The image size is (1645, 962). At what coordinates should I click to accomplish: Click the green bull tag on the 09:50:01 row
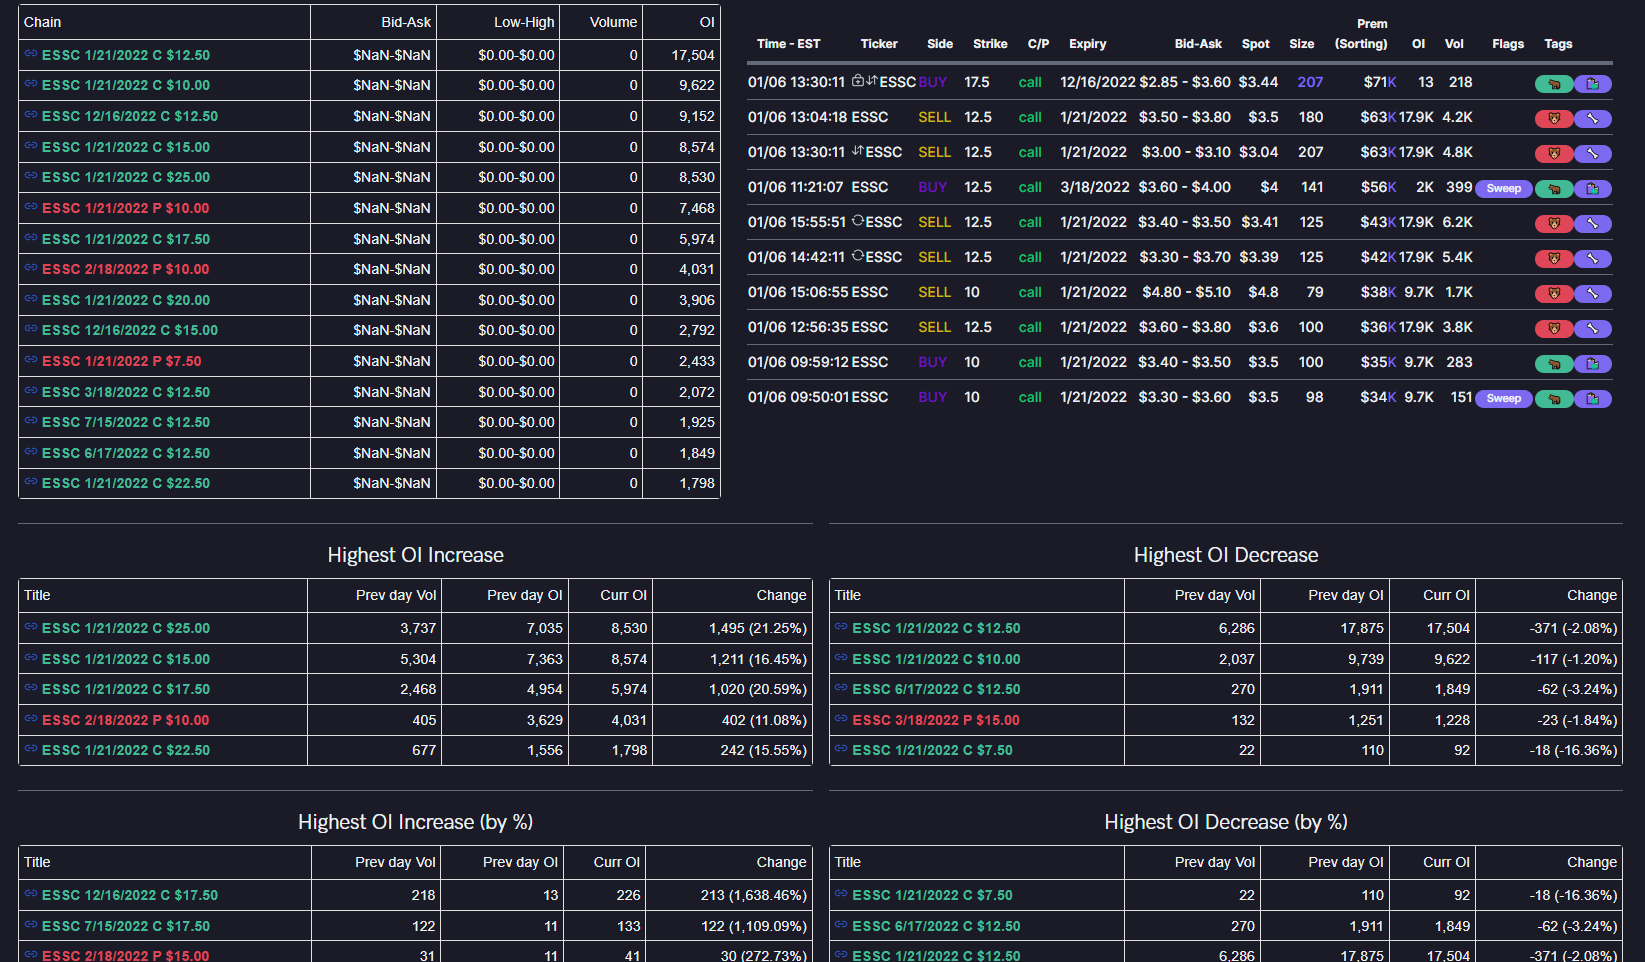pyautogui.click(x=1554, y=399)
